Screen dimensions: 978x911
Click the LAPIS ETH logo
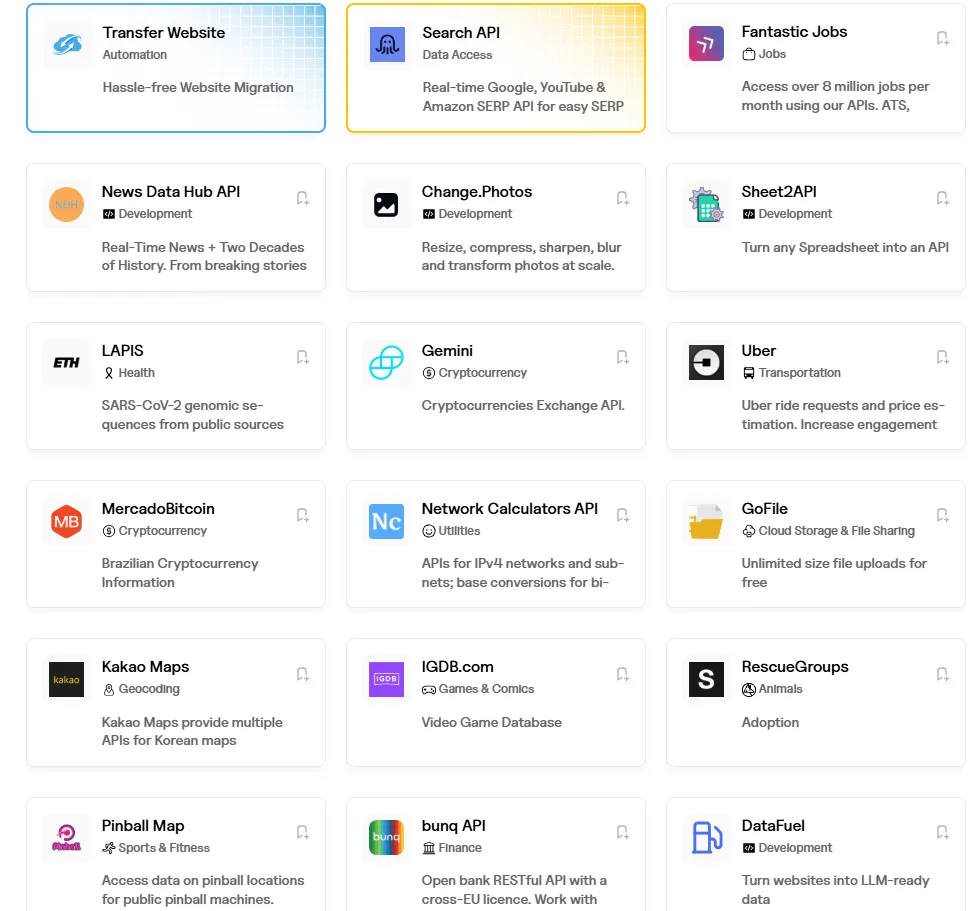(67, 362)
